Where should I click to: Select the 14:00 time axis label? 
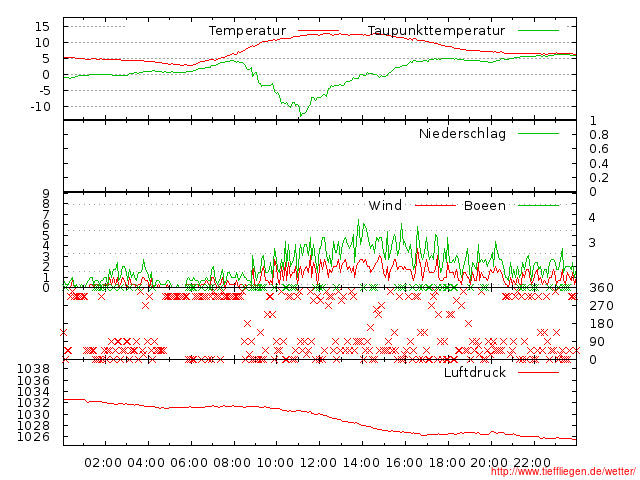pyautogui.click(x=361, y=463)
